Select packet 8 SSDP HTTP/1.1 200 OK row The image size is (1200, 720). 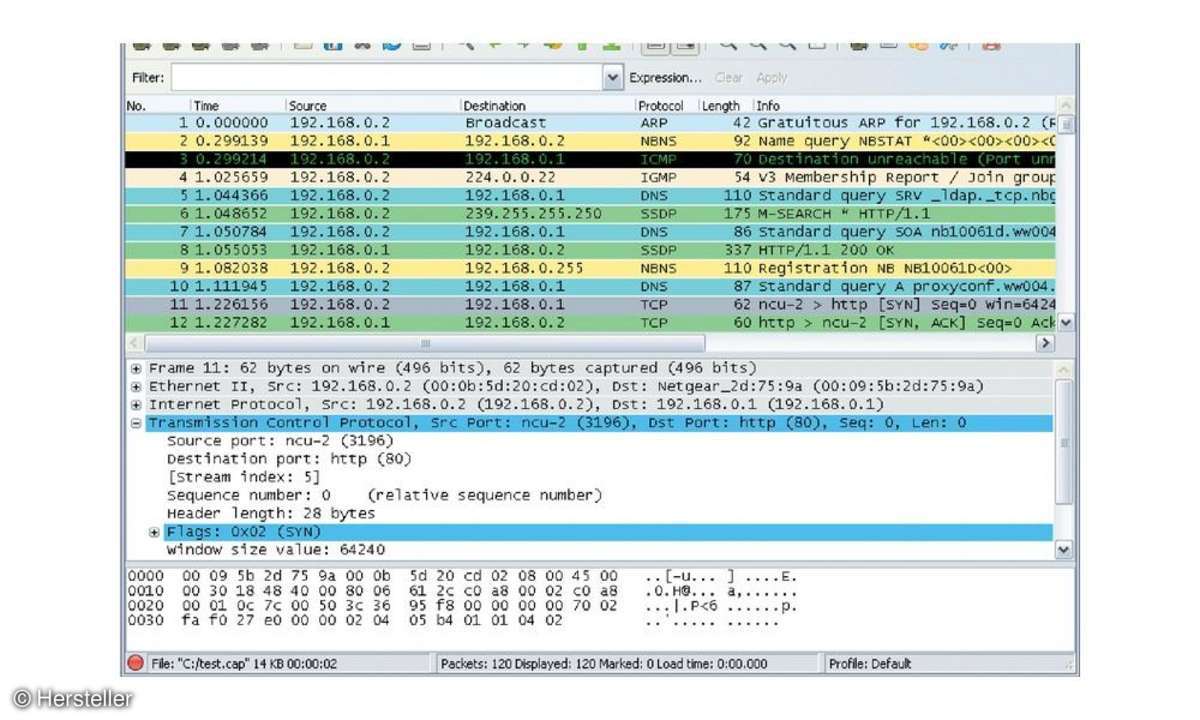590,249
